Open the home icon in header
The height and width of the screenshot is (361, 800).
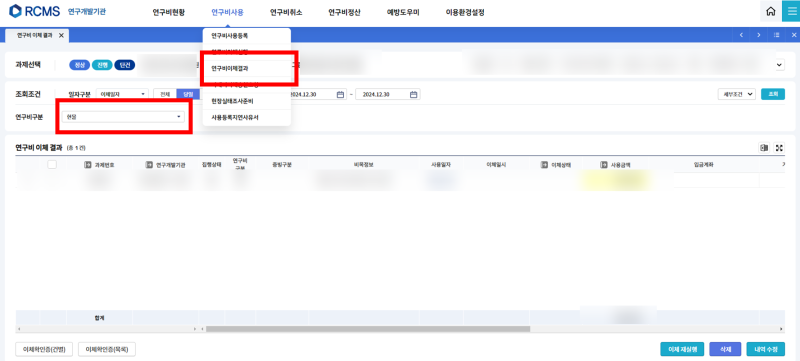[770, 12]
